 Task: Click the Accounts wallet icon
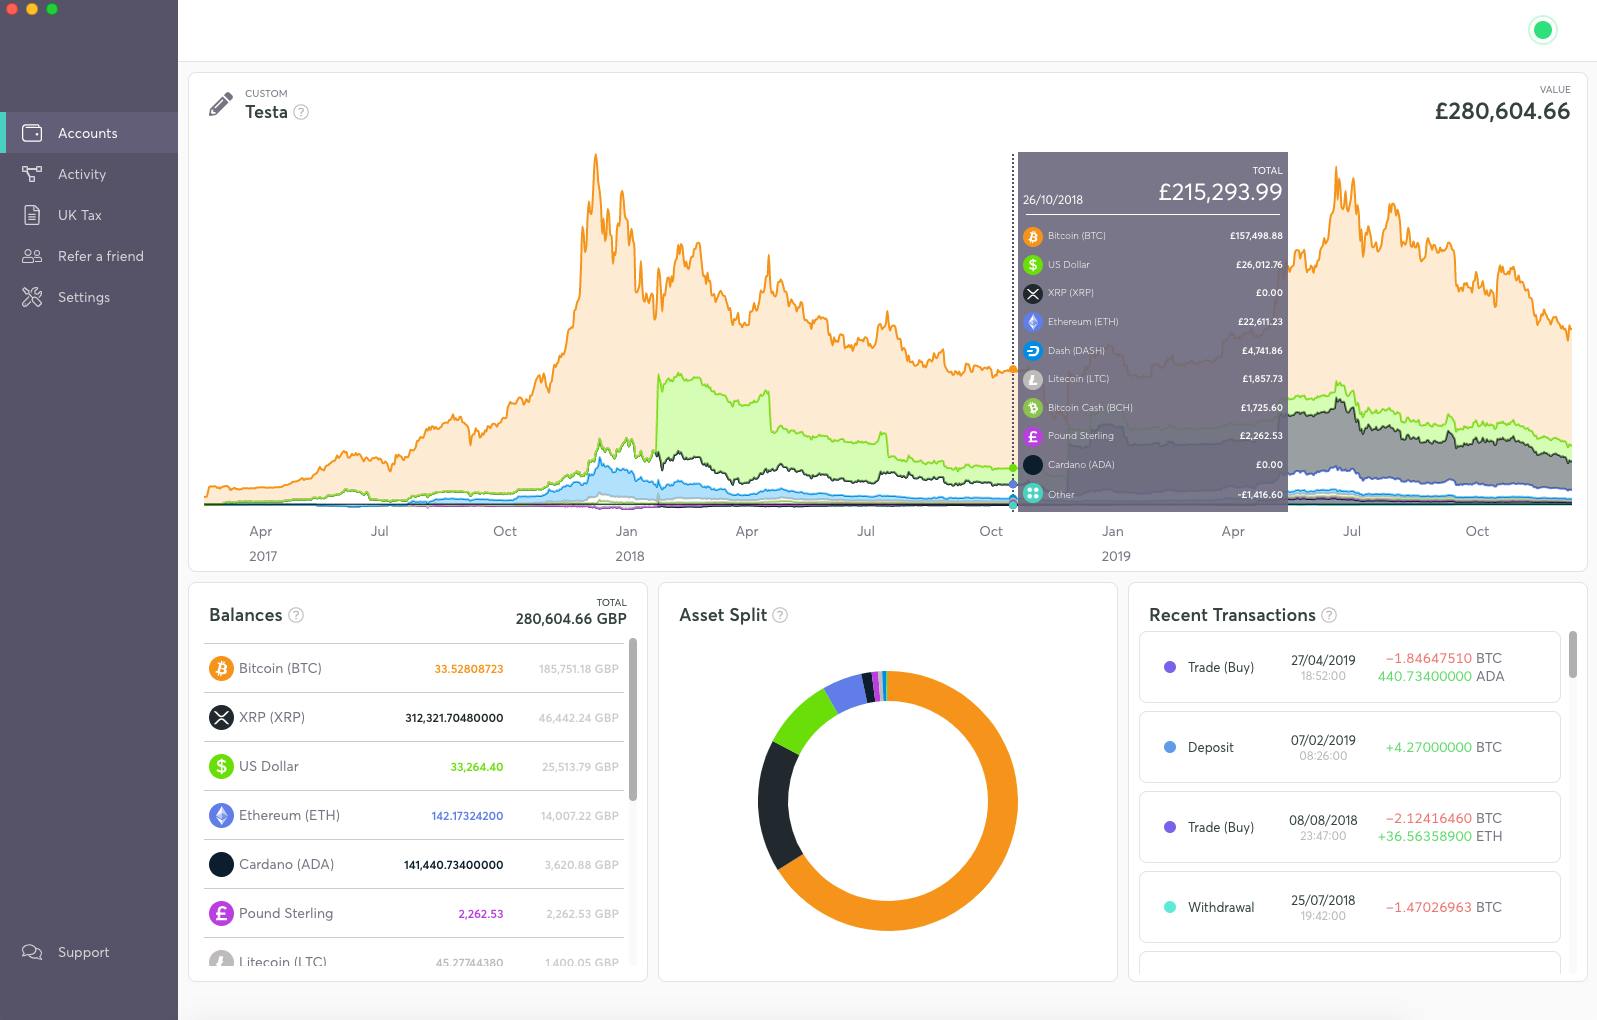click(x=32, y=133)
